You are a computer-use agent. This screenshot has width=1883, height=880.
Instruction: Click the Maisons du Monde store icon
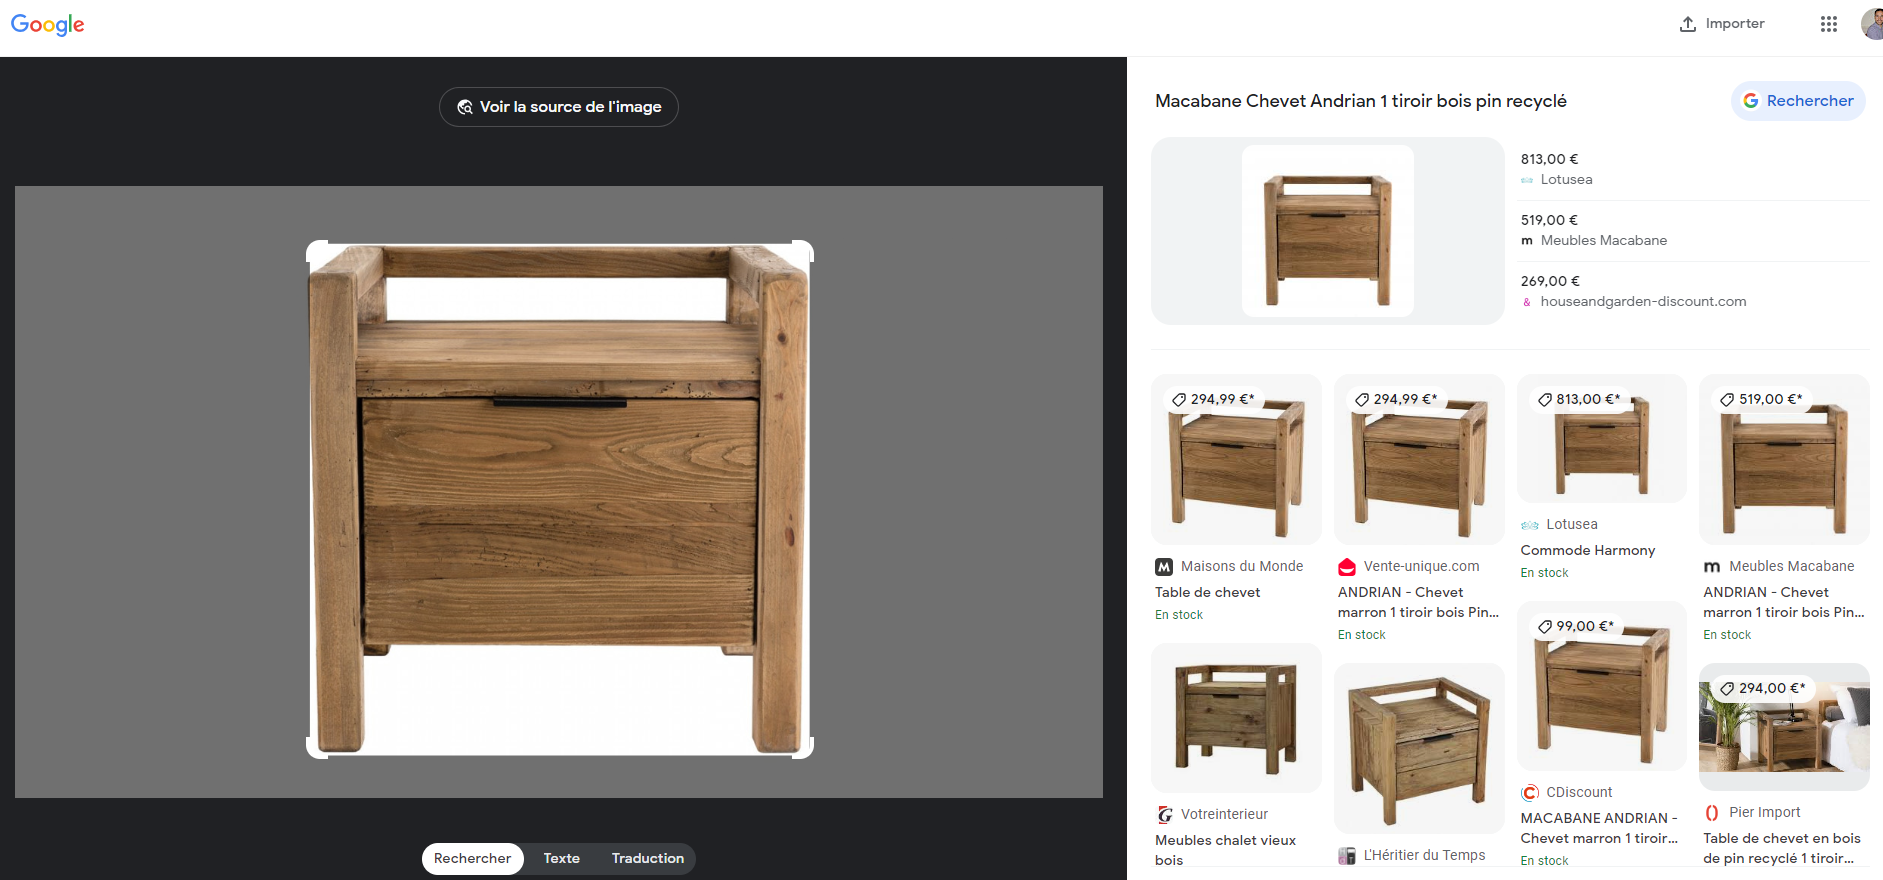1164,567
